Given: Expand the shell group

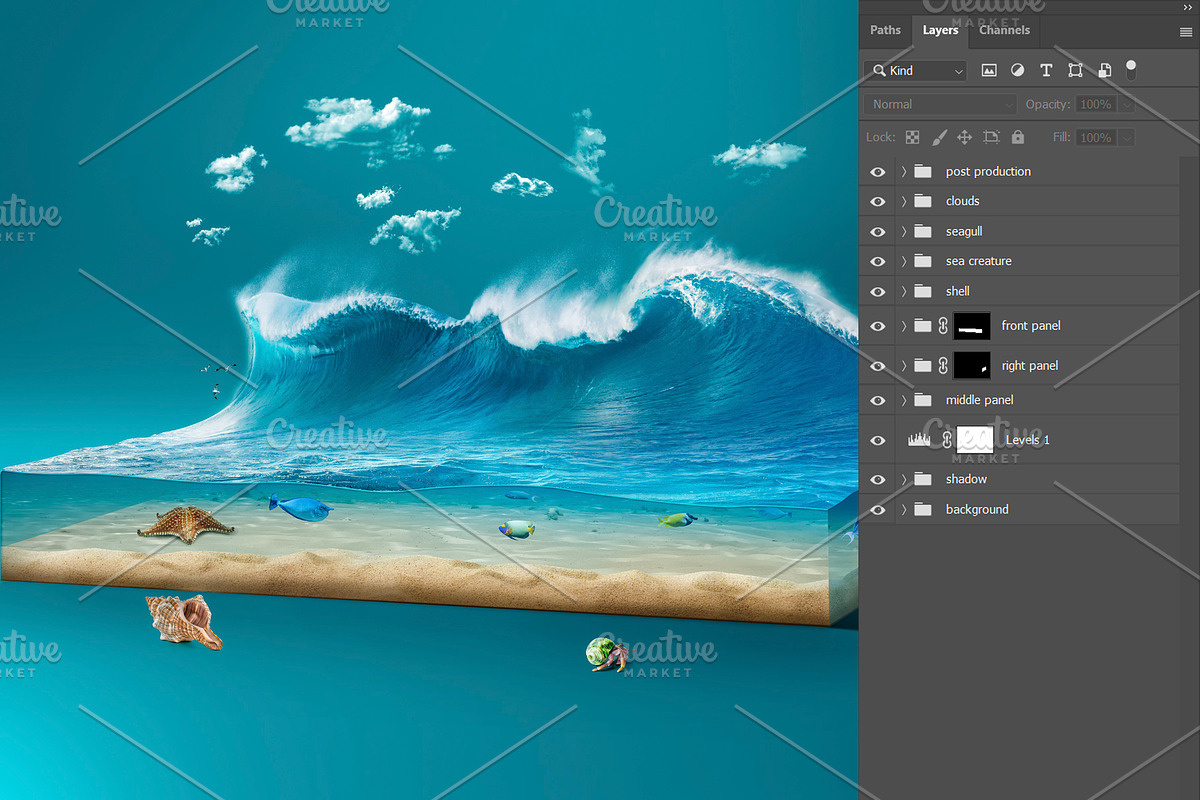Looking at the screenshot, I should tap(904, 291).
